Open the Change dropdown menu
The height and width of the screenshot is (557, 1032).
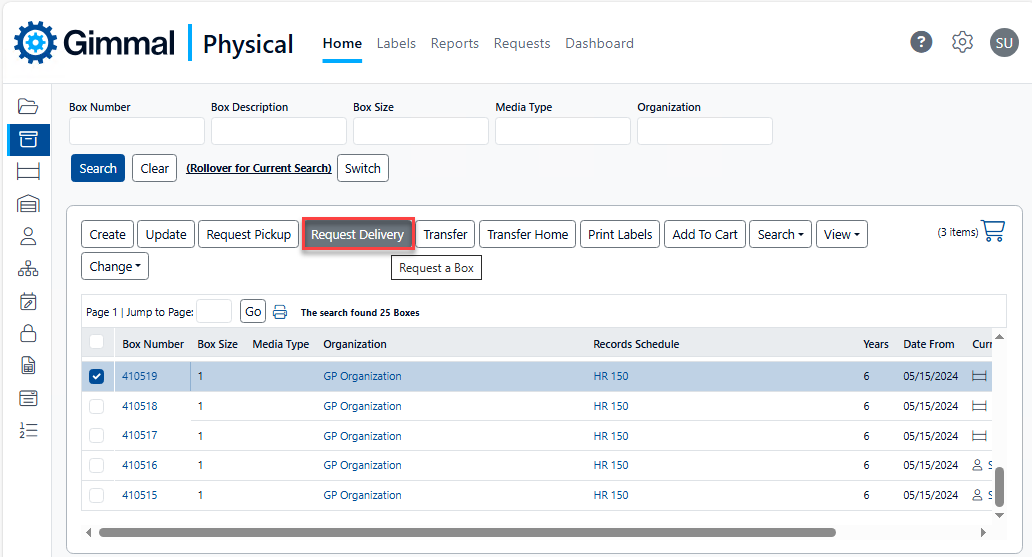(x=114, y=267)
